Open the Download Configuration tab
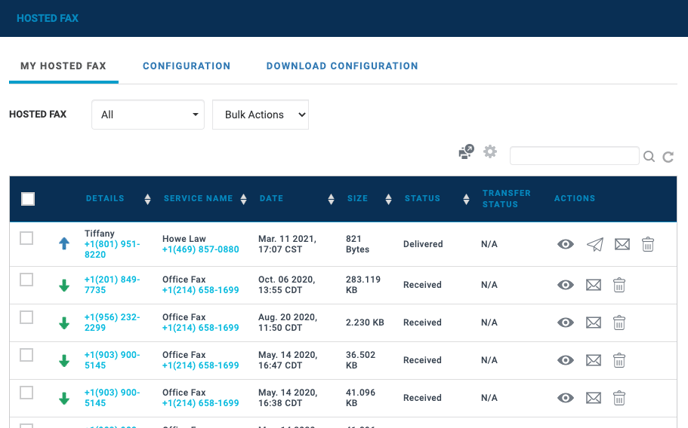Viewport: 688px width, 428px height. [342, 66]
